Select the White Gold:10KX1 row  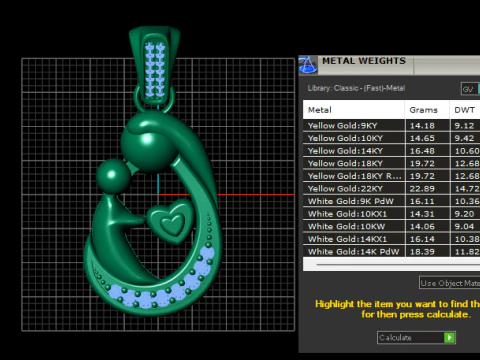pyautogui.click(x=392, y=214)
